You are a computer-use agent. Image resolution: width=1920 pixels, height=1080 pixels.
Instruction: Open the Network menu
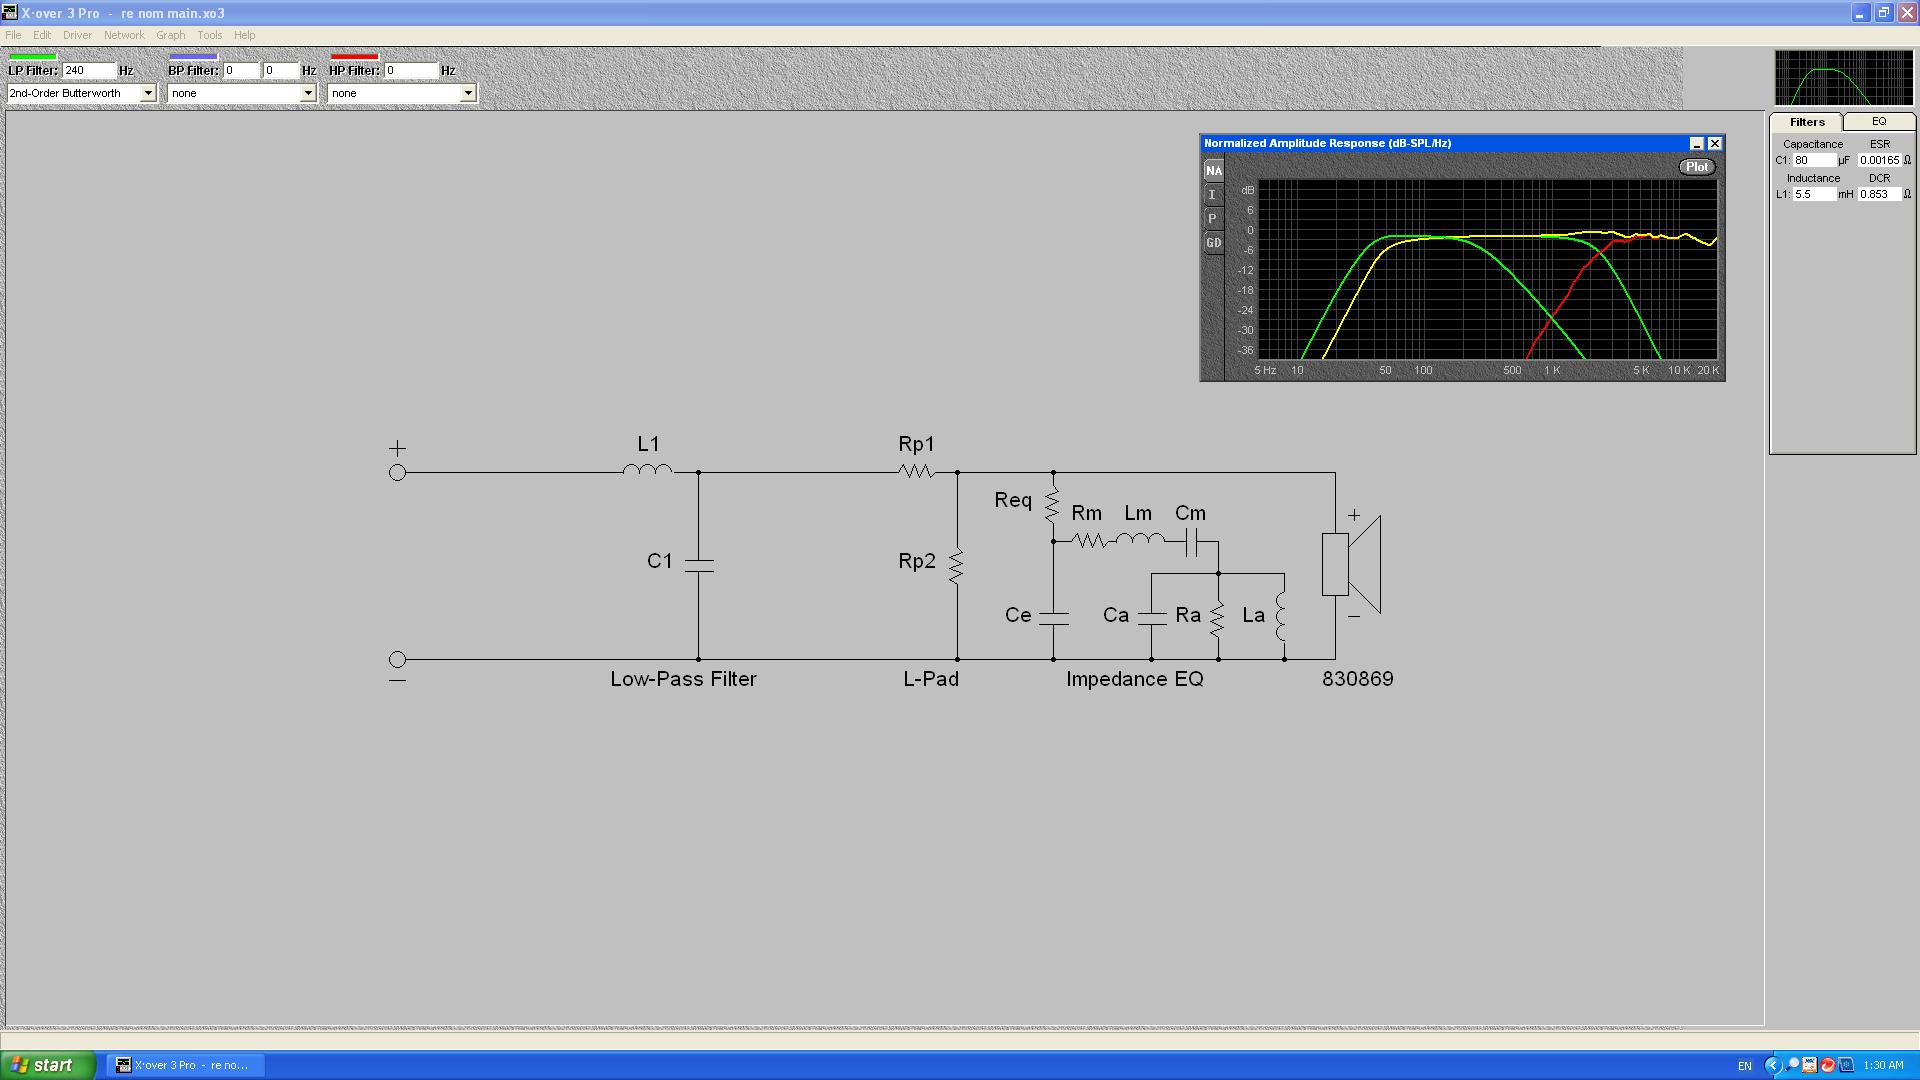(124, 35)
